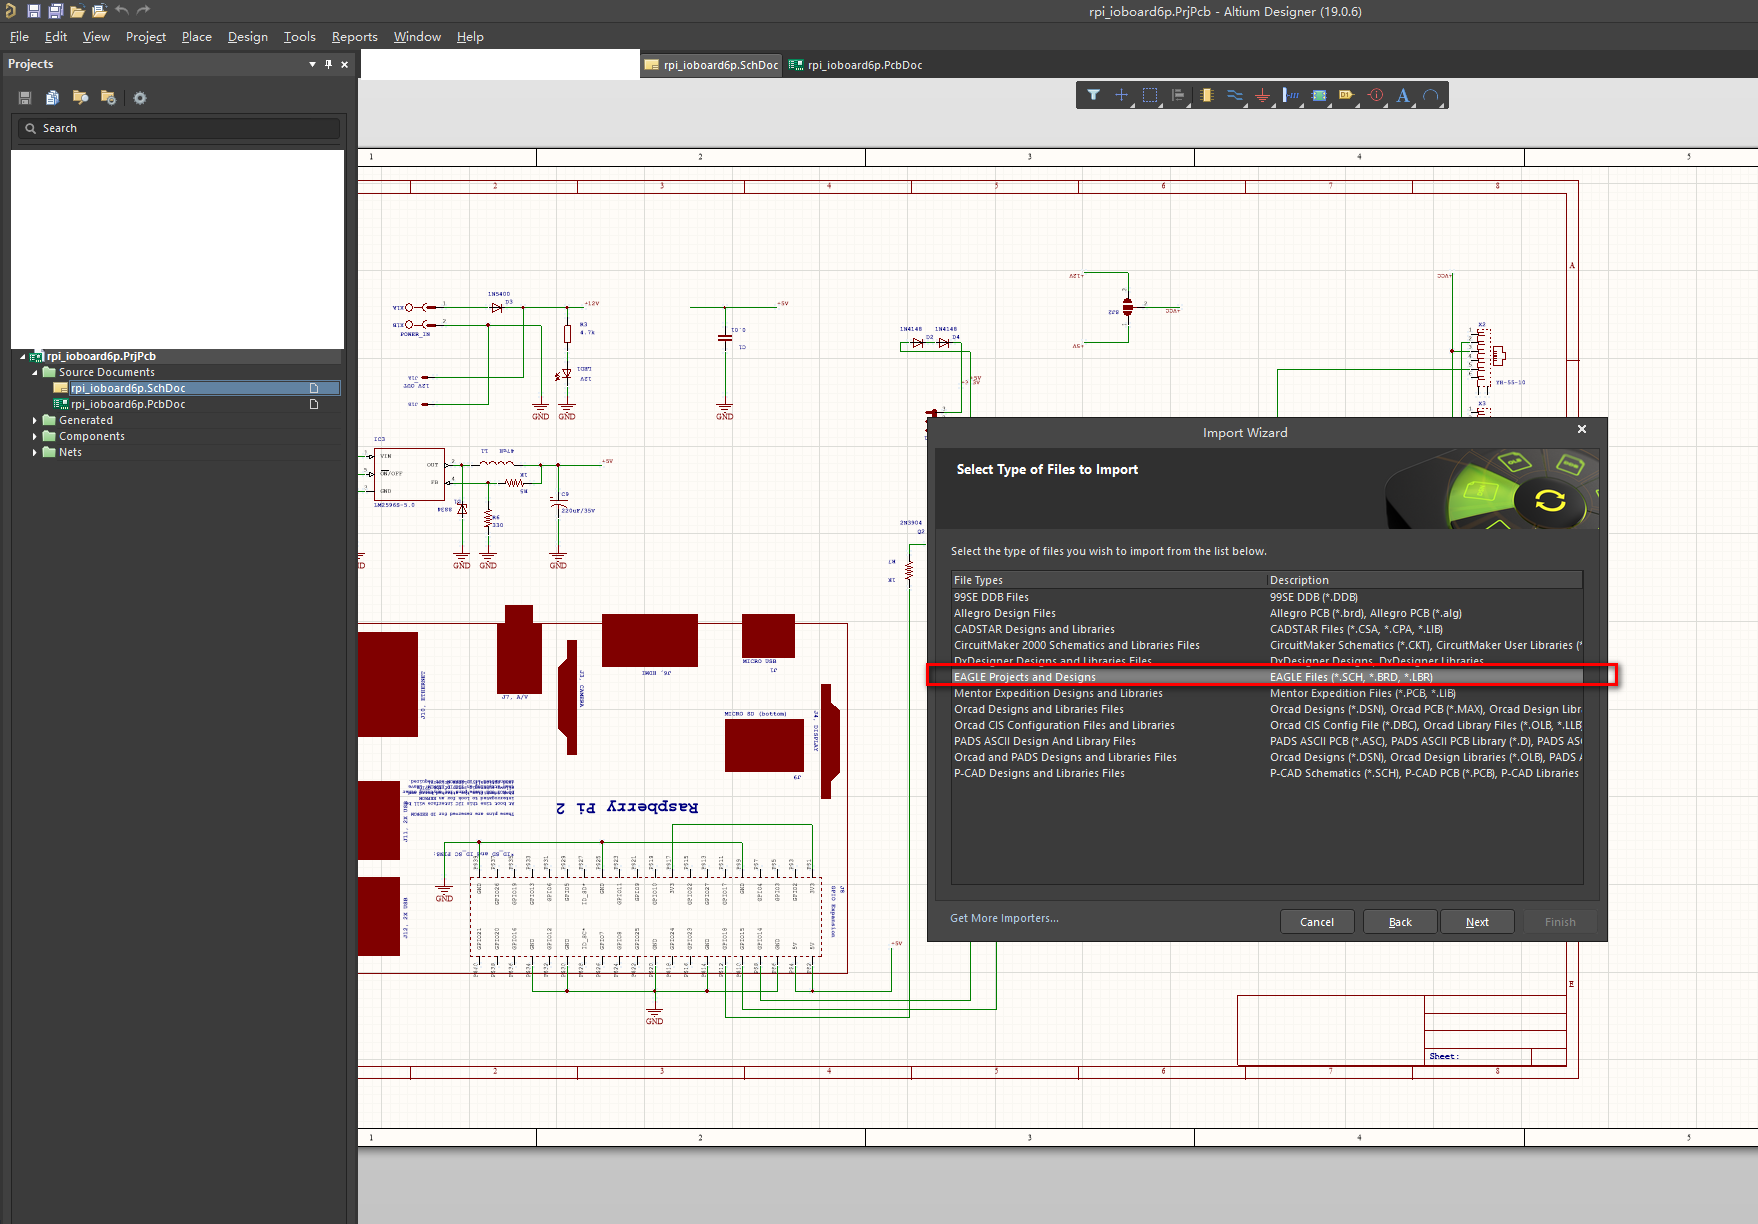This screenshot has height=1224, width=1758.
Task: Click the Save All icon in title bar
Action: click(55, 11)
